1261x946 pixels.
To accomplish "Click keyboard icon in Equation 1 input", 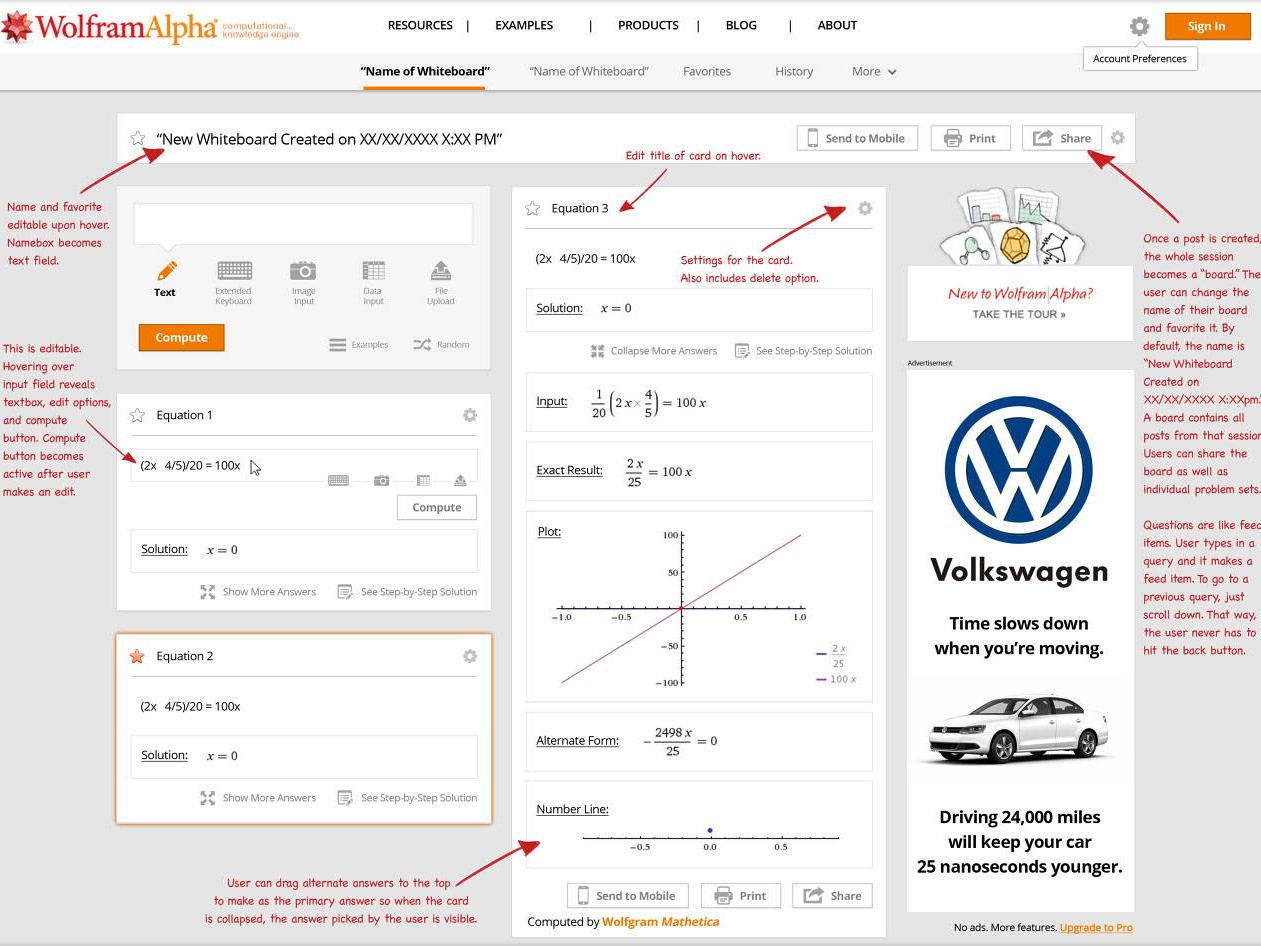I will (x=338, y=480).
